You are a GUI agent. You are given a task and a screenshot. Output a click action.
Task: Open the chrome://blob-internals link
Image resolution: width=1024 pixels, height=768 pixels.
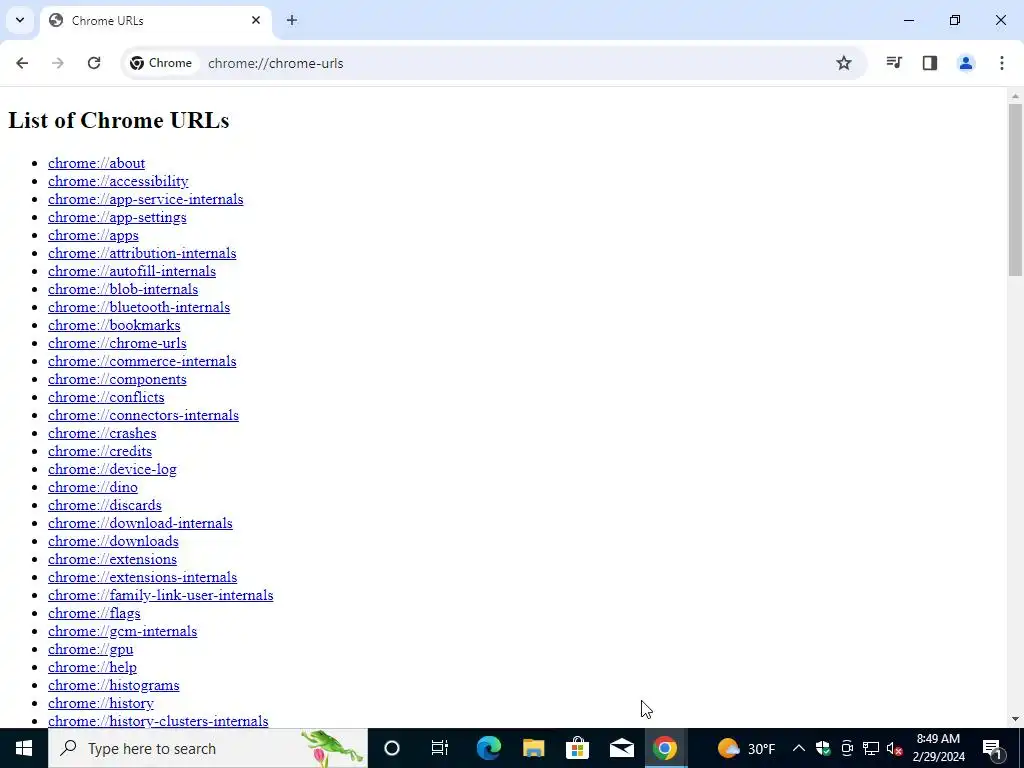123,289
